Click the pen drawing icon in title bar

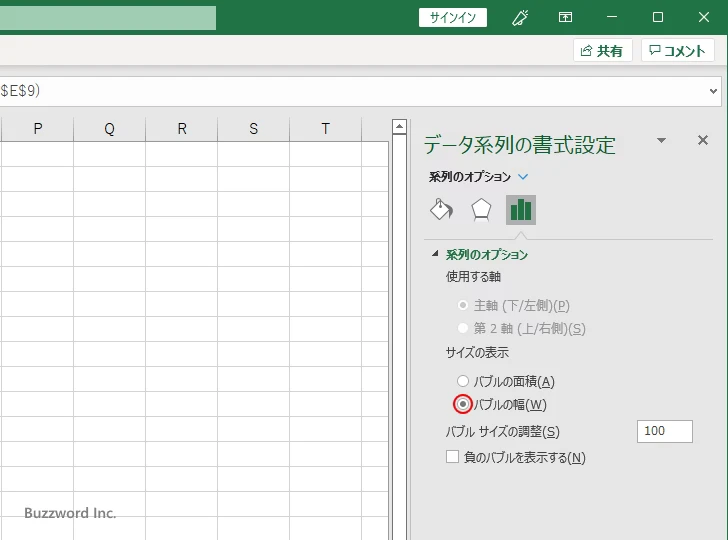pyautogui.click(x=519, y=17)
